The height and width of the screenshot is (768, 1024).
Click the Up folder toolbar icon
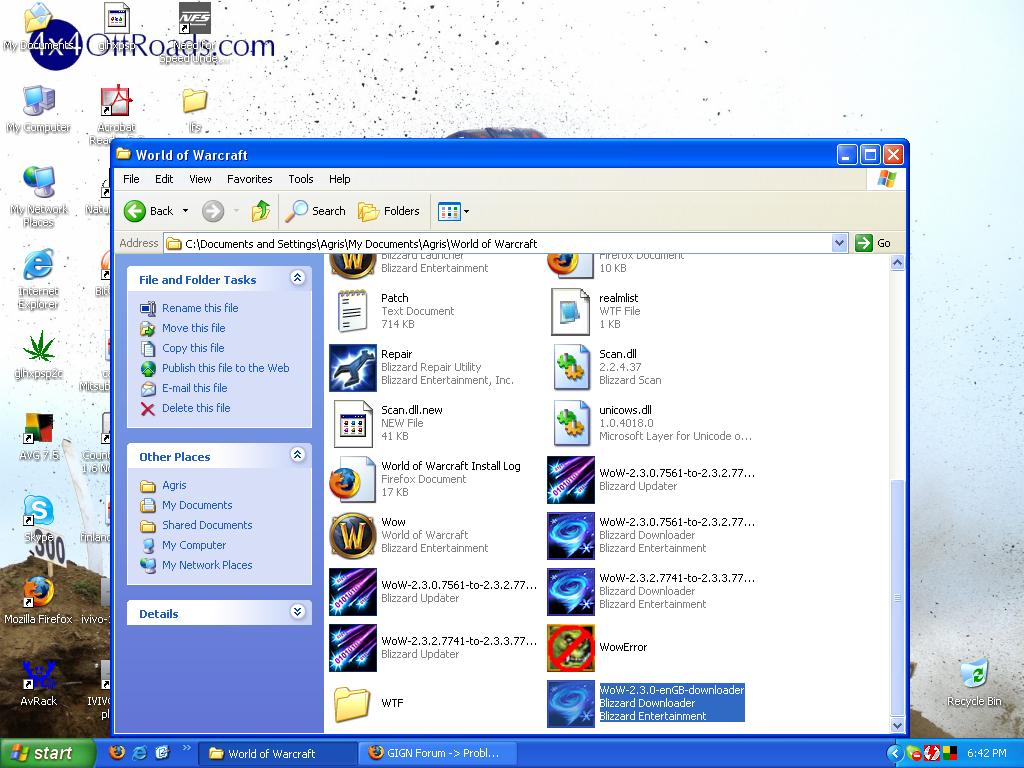click(261, 211)
